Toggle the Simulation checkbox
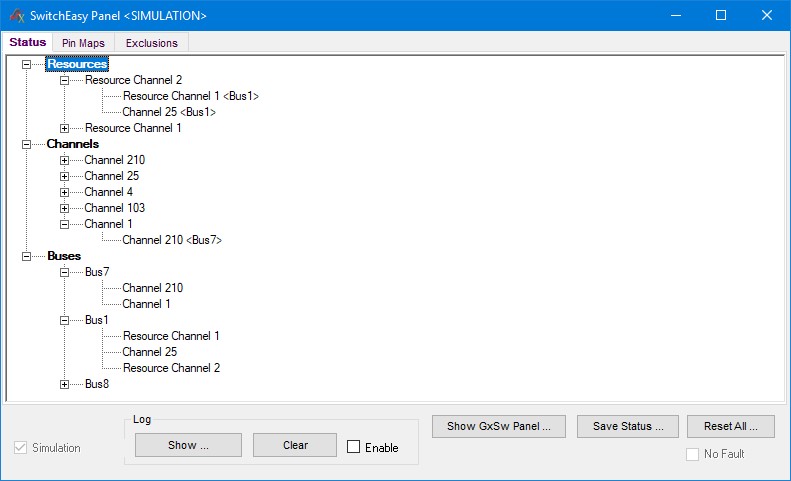This screenshot has width=791, height=481. coord(21,448)
